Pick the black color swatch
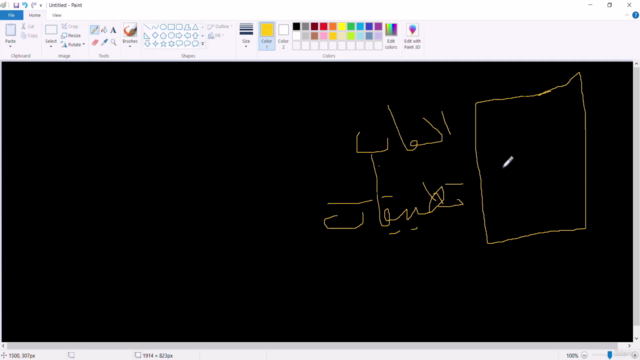This screenshot has width=640, height=360. pos(296,27)
